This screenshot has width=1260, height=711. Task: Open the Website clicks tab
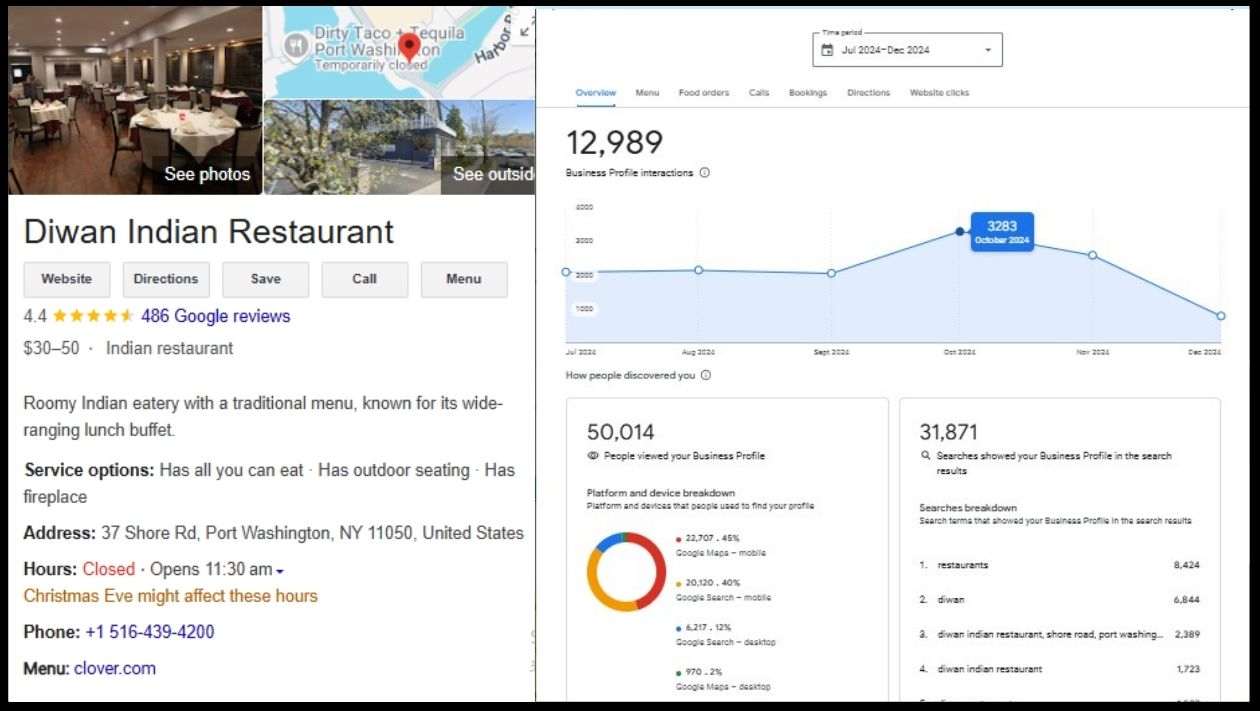[939, 93]
